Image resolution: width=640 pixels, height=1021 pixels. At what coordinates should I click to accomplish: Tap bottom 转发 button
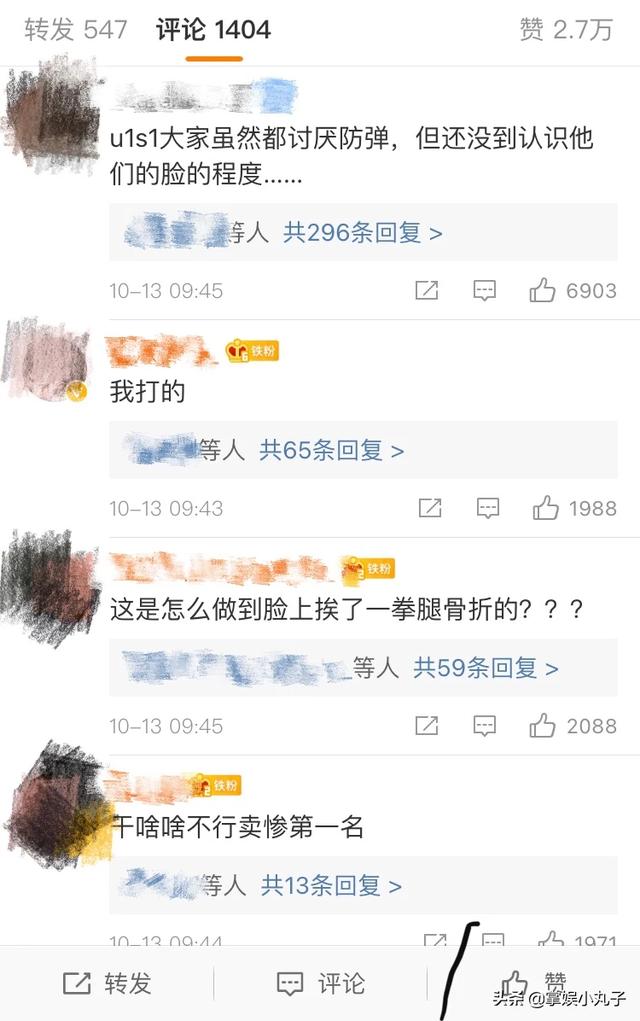[x=107, y=983]
